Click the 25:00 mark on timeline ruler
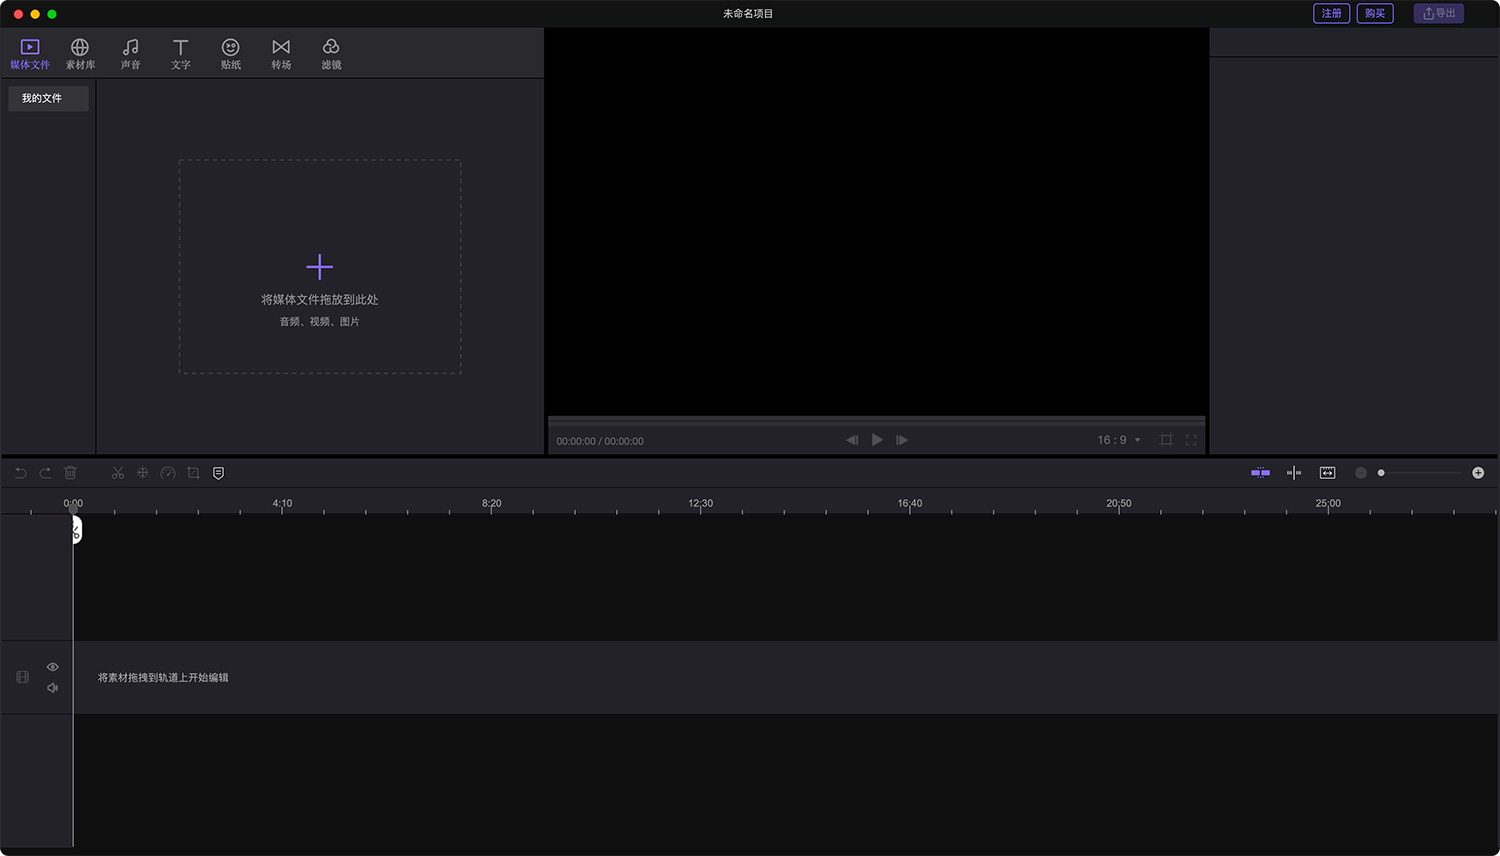 coord(1328,503)
